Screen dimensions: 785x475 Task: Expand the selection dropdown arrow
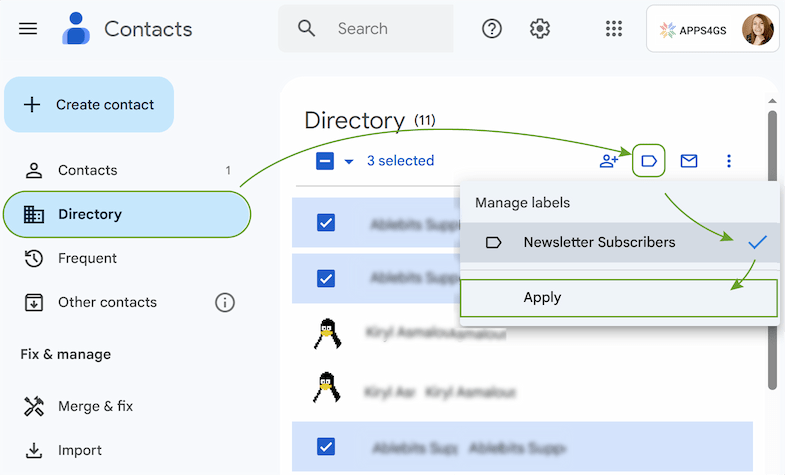click(349, 161)
